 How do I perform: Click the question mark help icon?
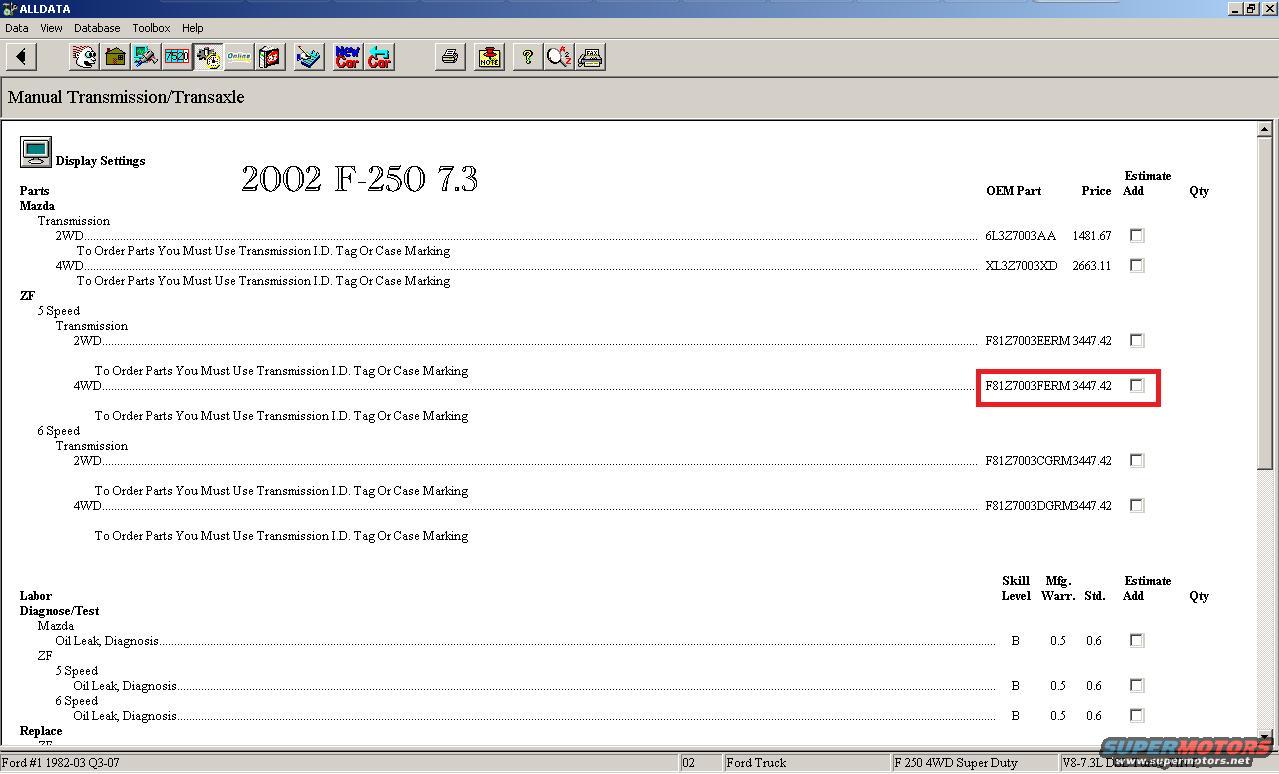coord(527,57)
